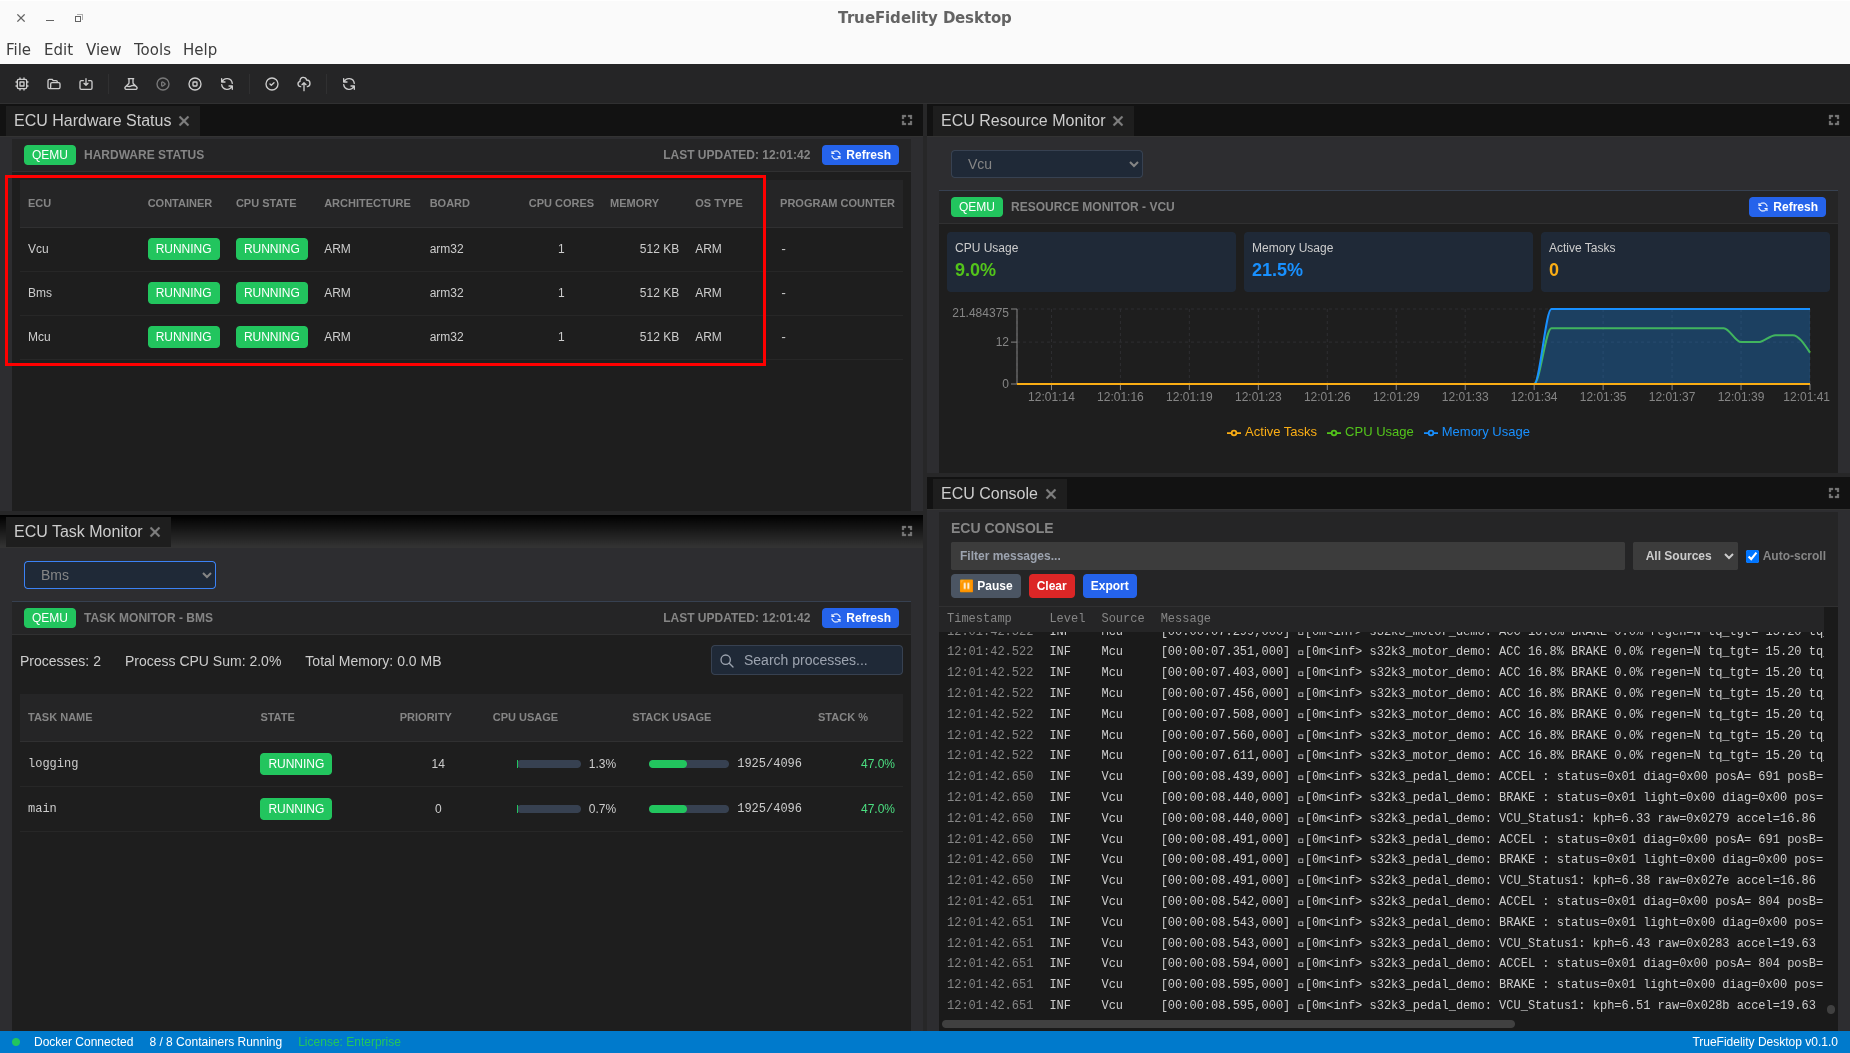The image size is (1850, 1053).
Task: Click '8 / 8 Containers Running' in status bar
Action: (216, 1042)
